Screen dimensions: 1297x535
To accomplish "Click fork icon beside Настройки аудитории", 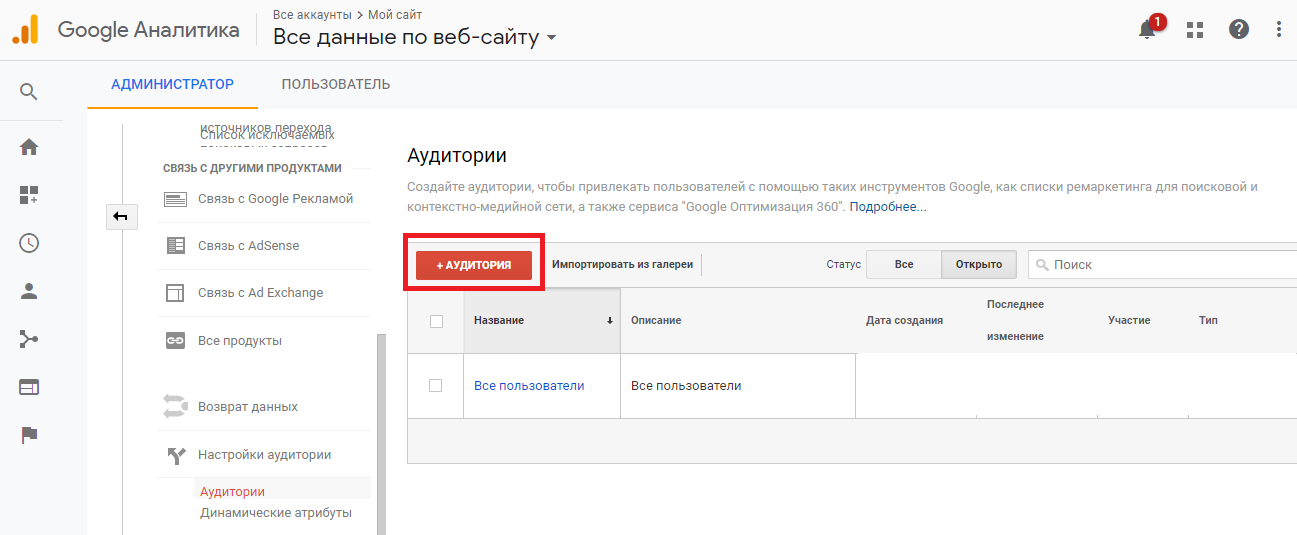I will (x=176, y=455).
